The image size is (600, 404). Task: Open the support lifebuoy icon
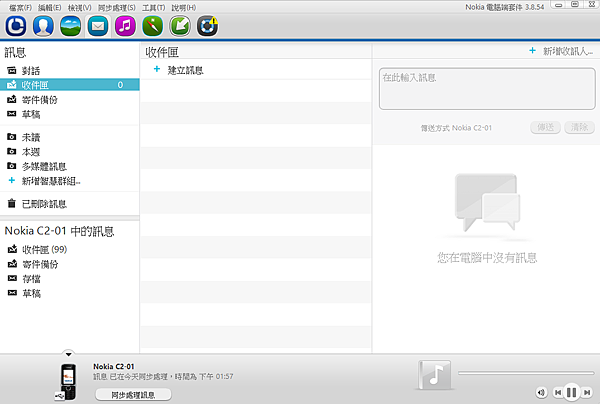[x=207, y=26]
